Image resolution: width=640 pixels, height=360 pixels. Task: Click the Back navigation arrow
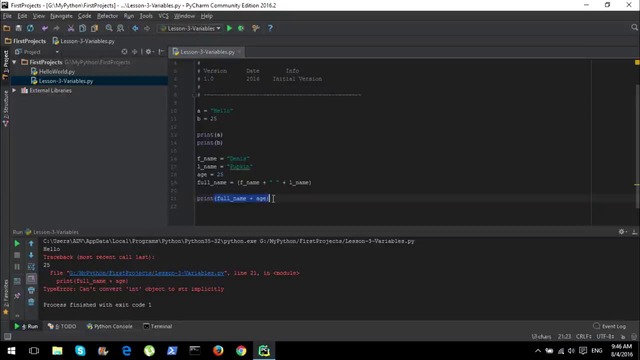[x=135, y=28]
